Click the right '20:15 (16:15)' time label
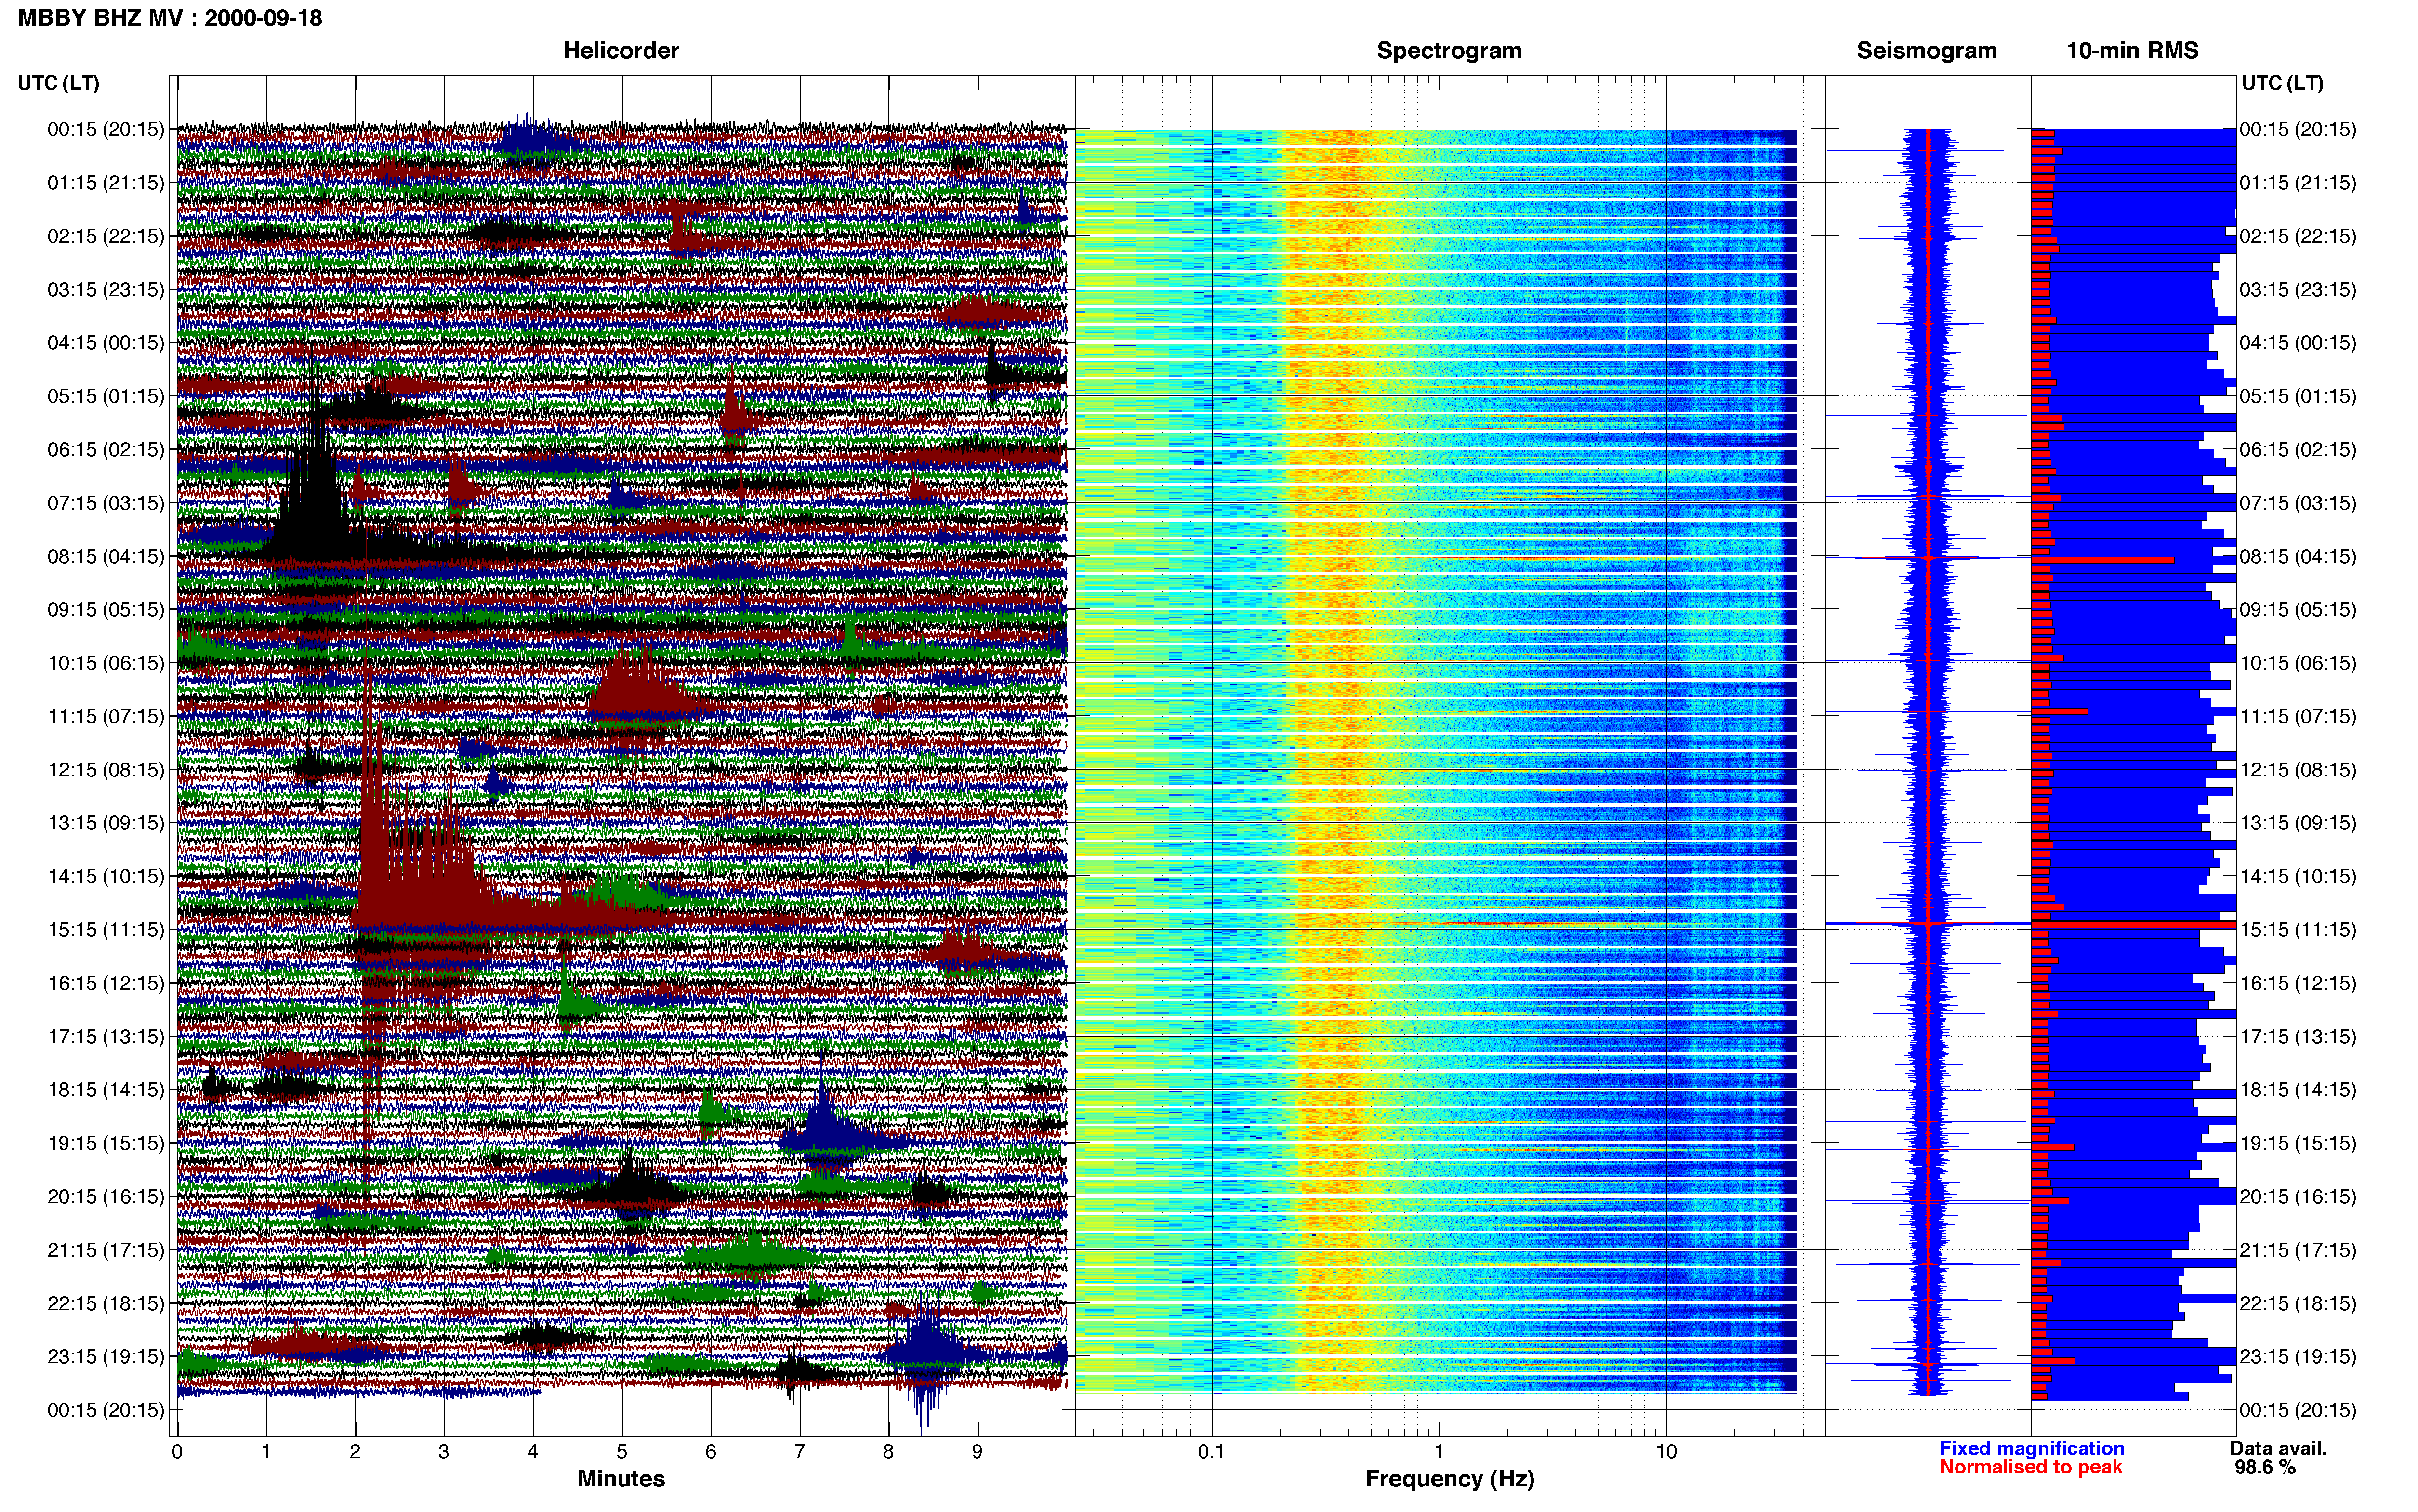 [x=2298, y=1196]
